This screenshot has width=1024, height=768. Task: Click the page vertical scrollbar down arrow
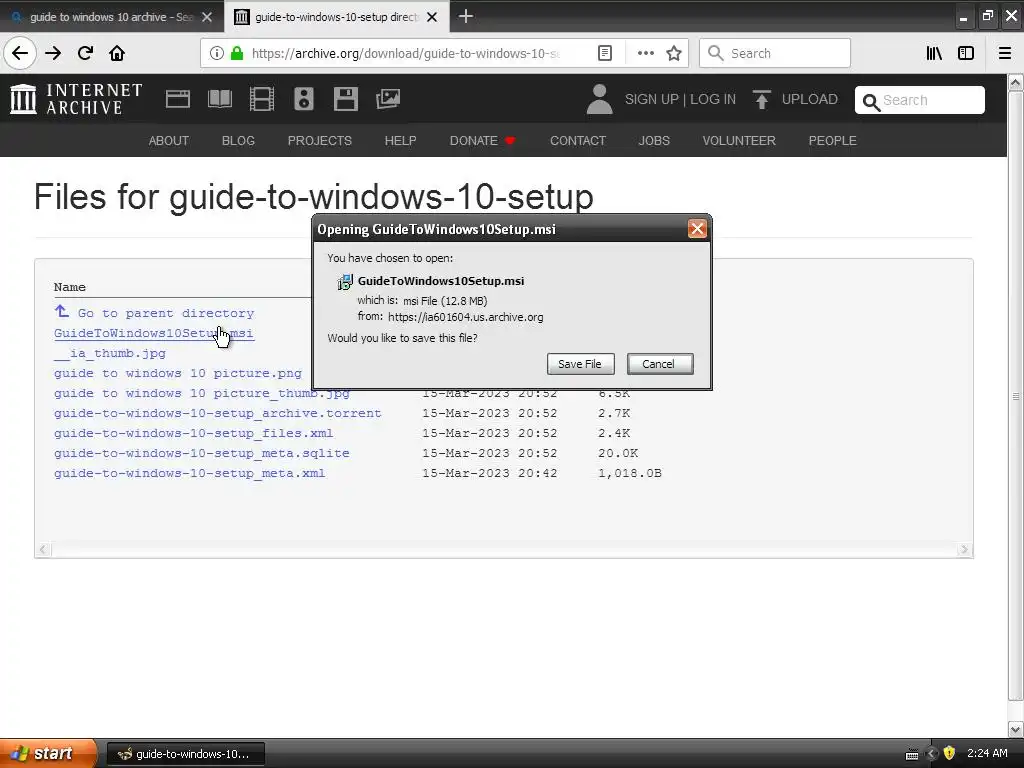point(1016,729)
